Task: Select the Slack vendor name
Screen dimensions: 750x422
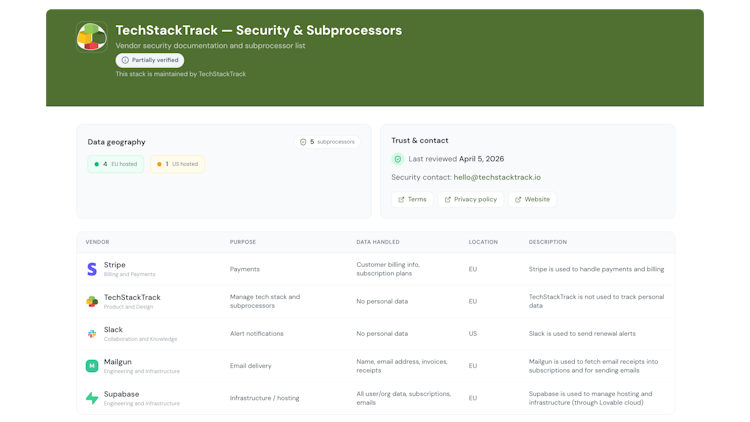Action: tap(113, 330)
